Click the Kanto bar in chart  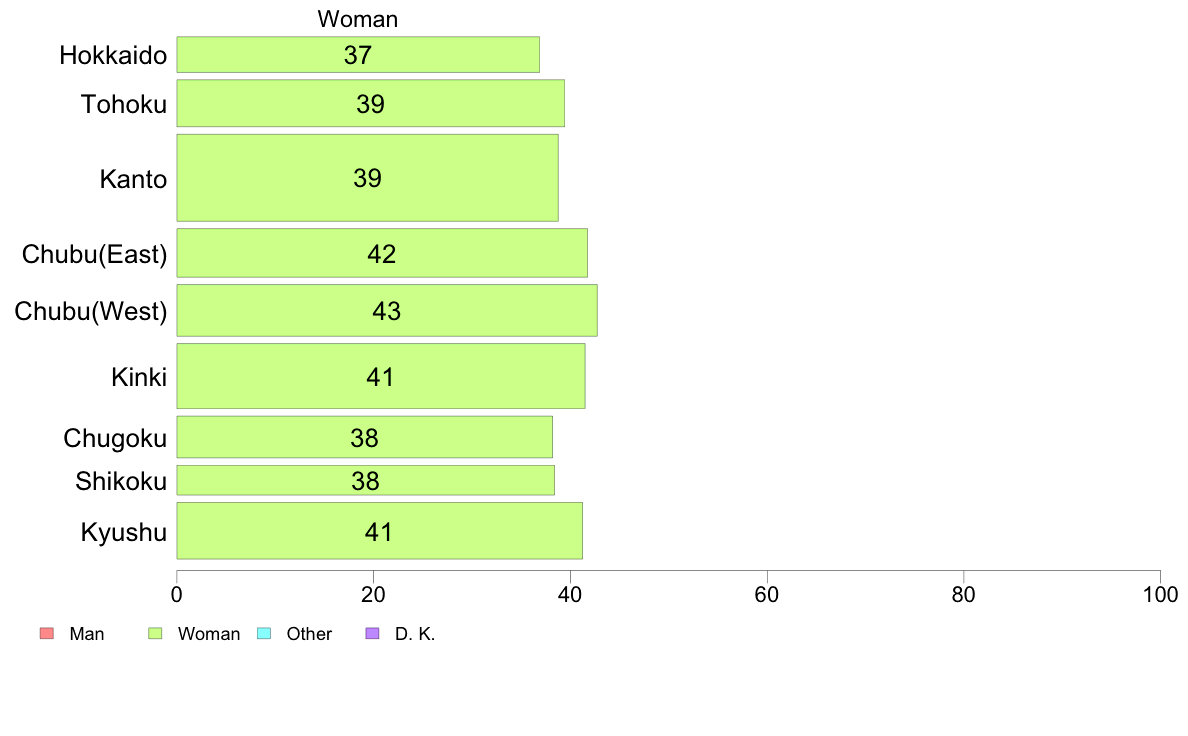(367, 178)
